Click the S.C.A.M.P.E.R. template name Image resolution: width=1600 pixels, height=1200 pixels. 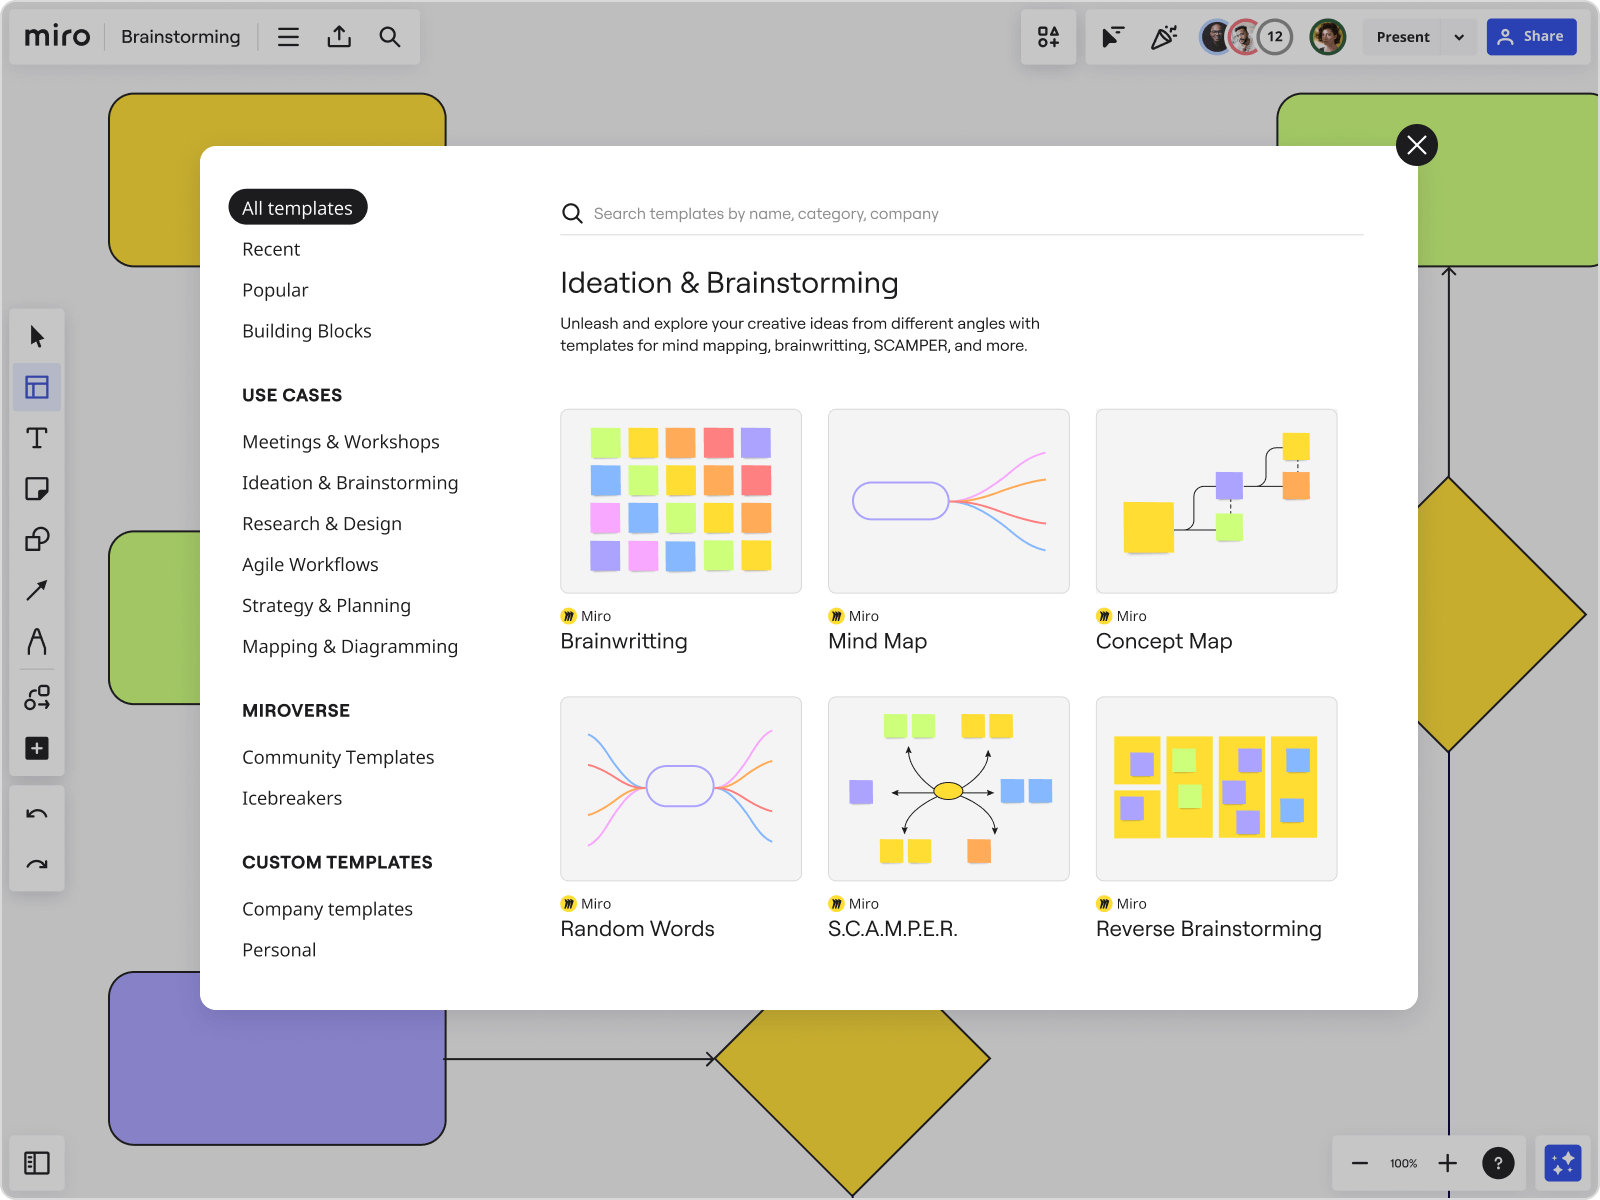click(x=893, y=929)
